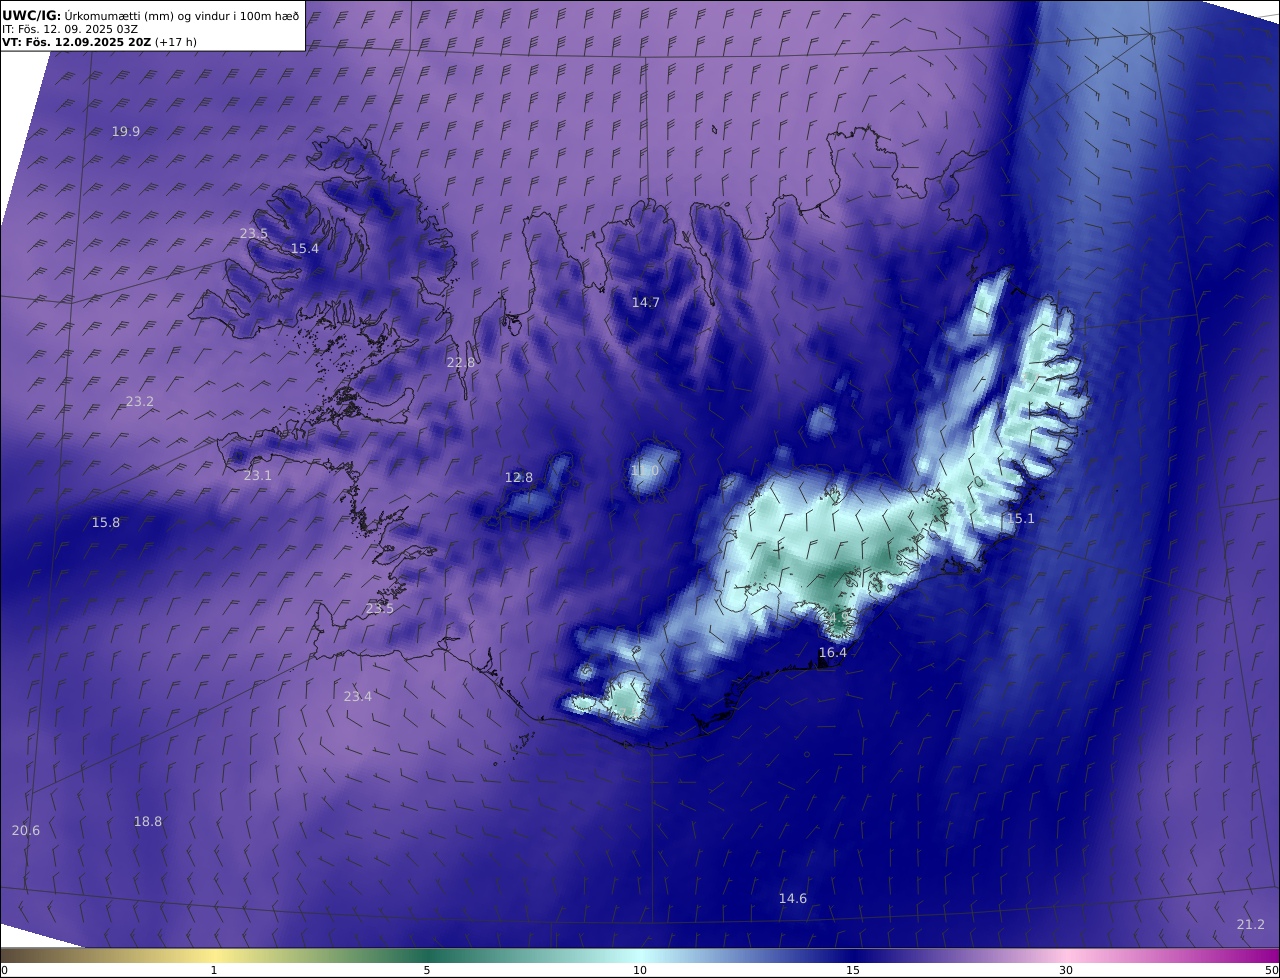Click the colorbar tick label 5
This screenshot has height=978, width=1280.
click(x=427, y=970)
